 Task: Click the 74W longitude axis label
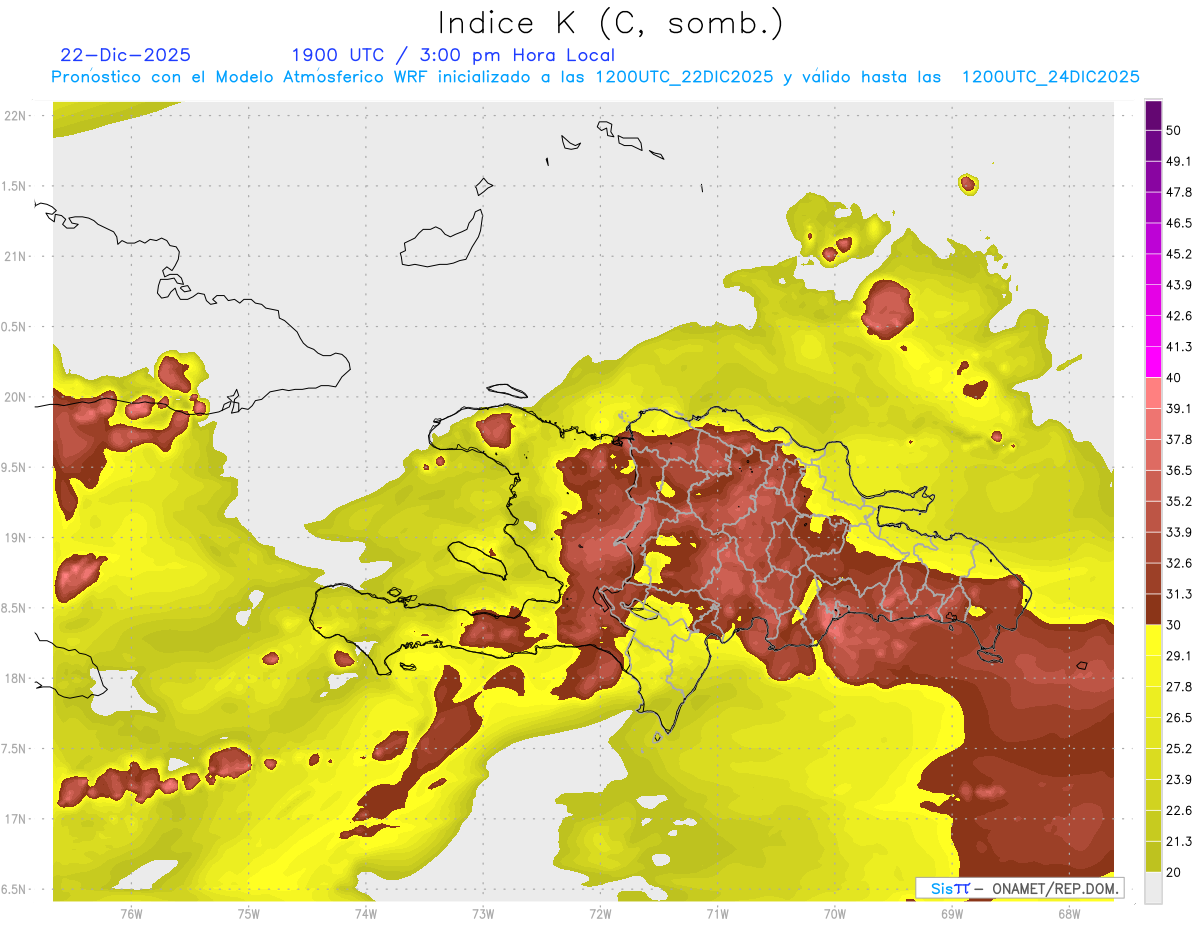click(x=365, y=913)
